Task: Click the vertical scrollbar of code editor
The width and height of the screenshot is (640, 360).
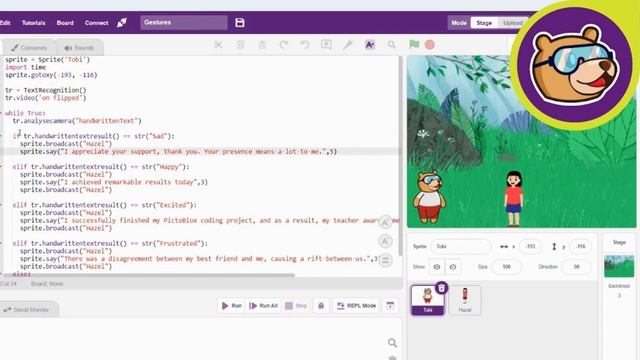Action: pyautogui.click(x=401, y=156)
